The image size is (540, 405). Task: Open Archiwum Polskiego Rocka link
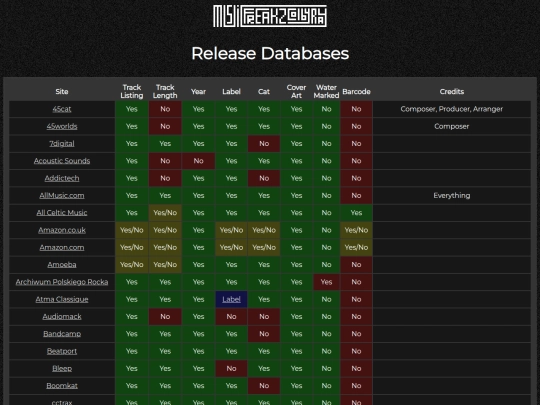pyautogui.click(x=62, y=282)
